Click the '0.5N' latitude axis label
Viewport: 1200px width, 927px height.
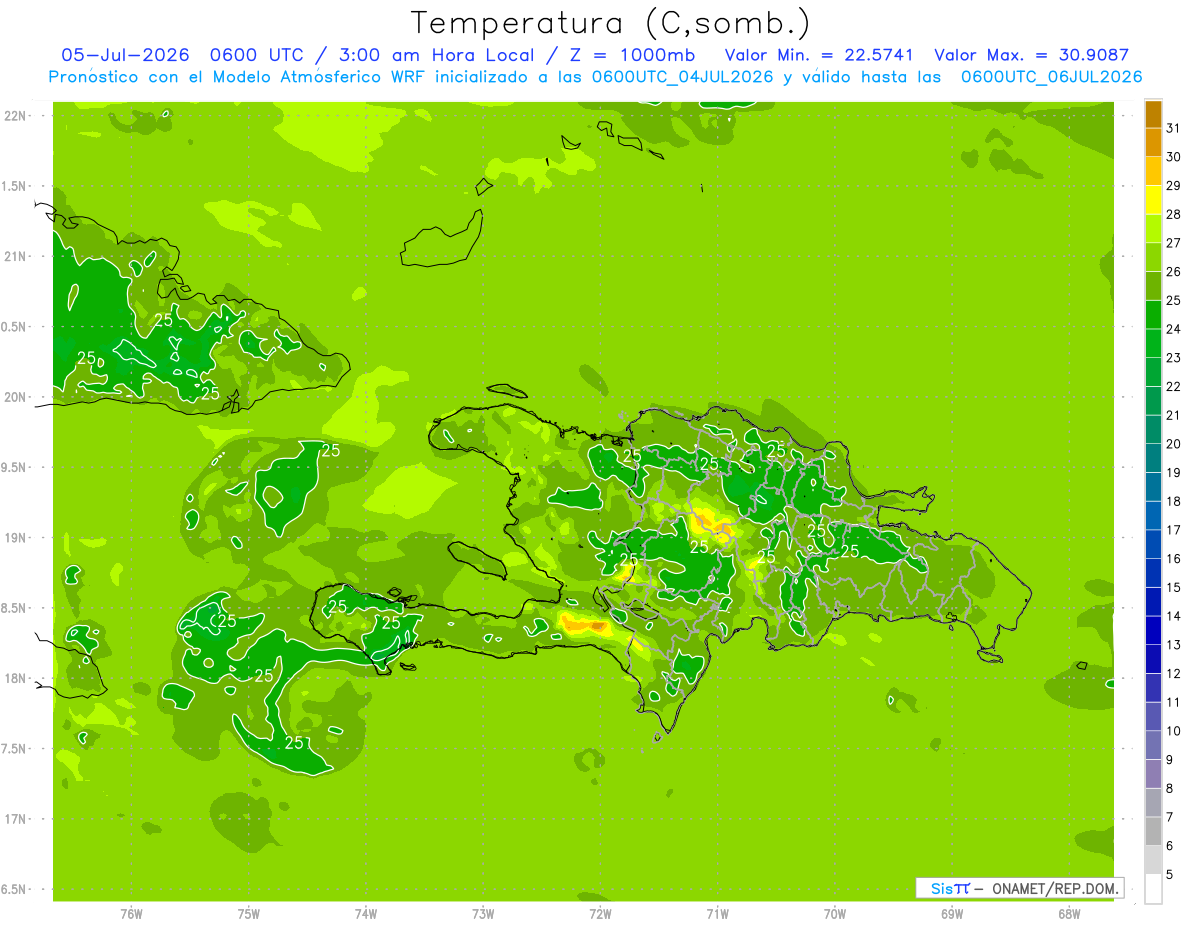pos(15,327)
